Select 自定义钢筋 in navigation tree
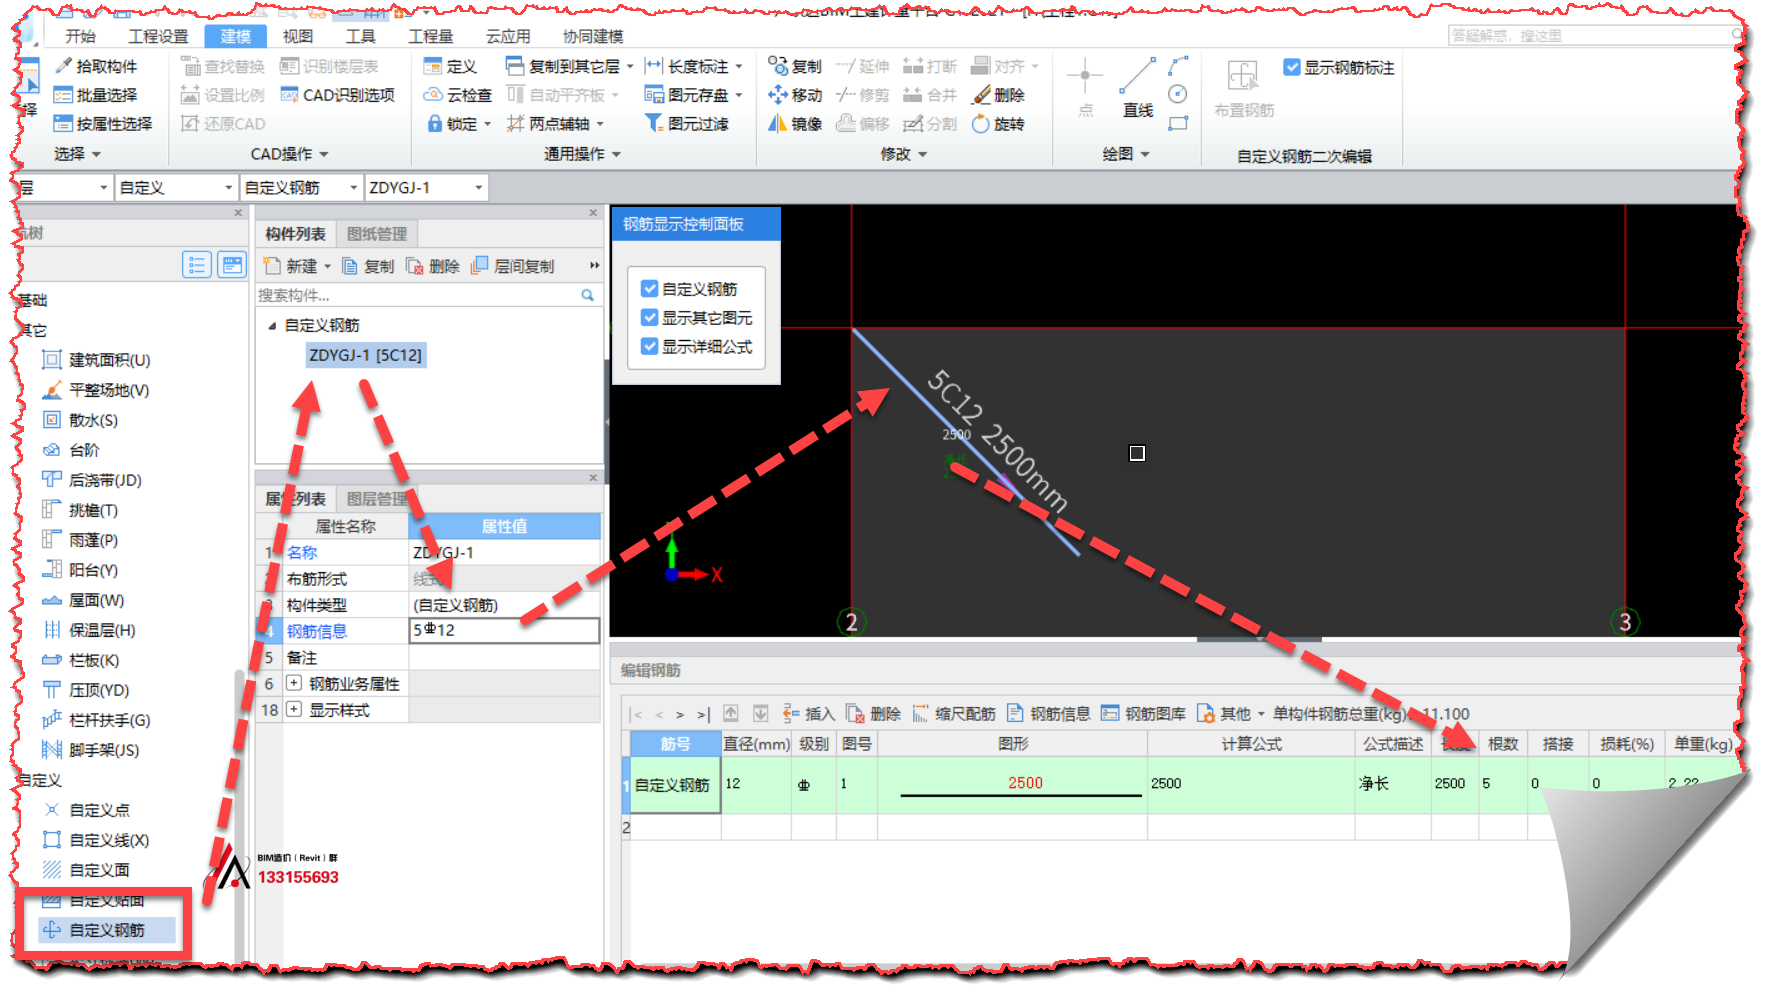This screenshot has width=1776, height=1007. (107, 930)
